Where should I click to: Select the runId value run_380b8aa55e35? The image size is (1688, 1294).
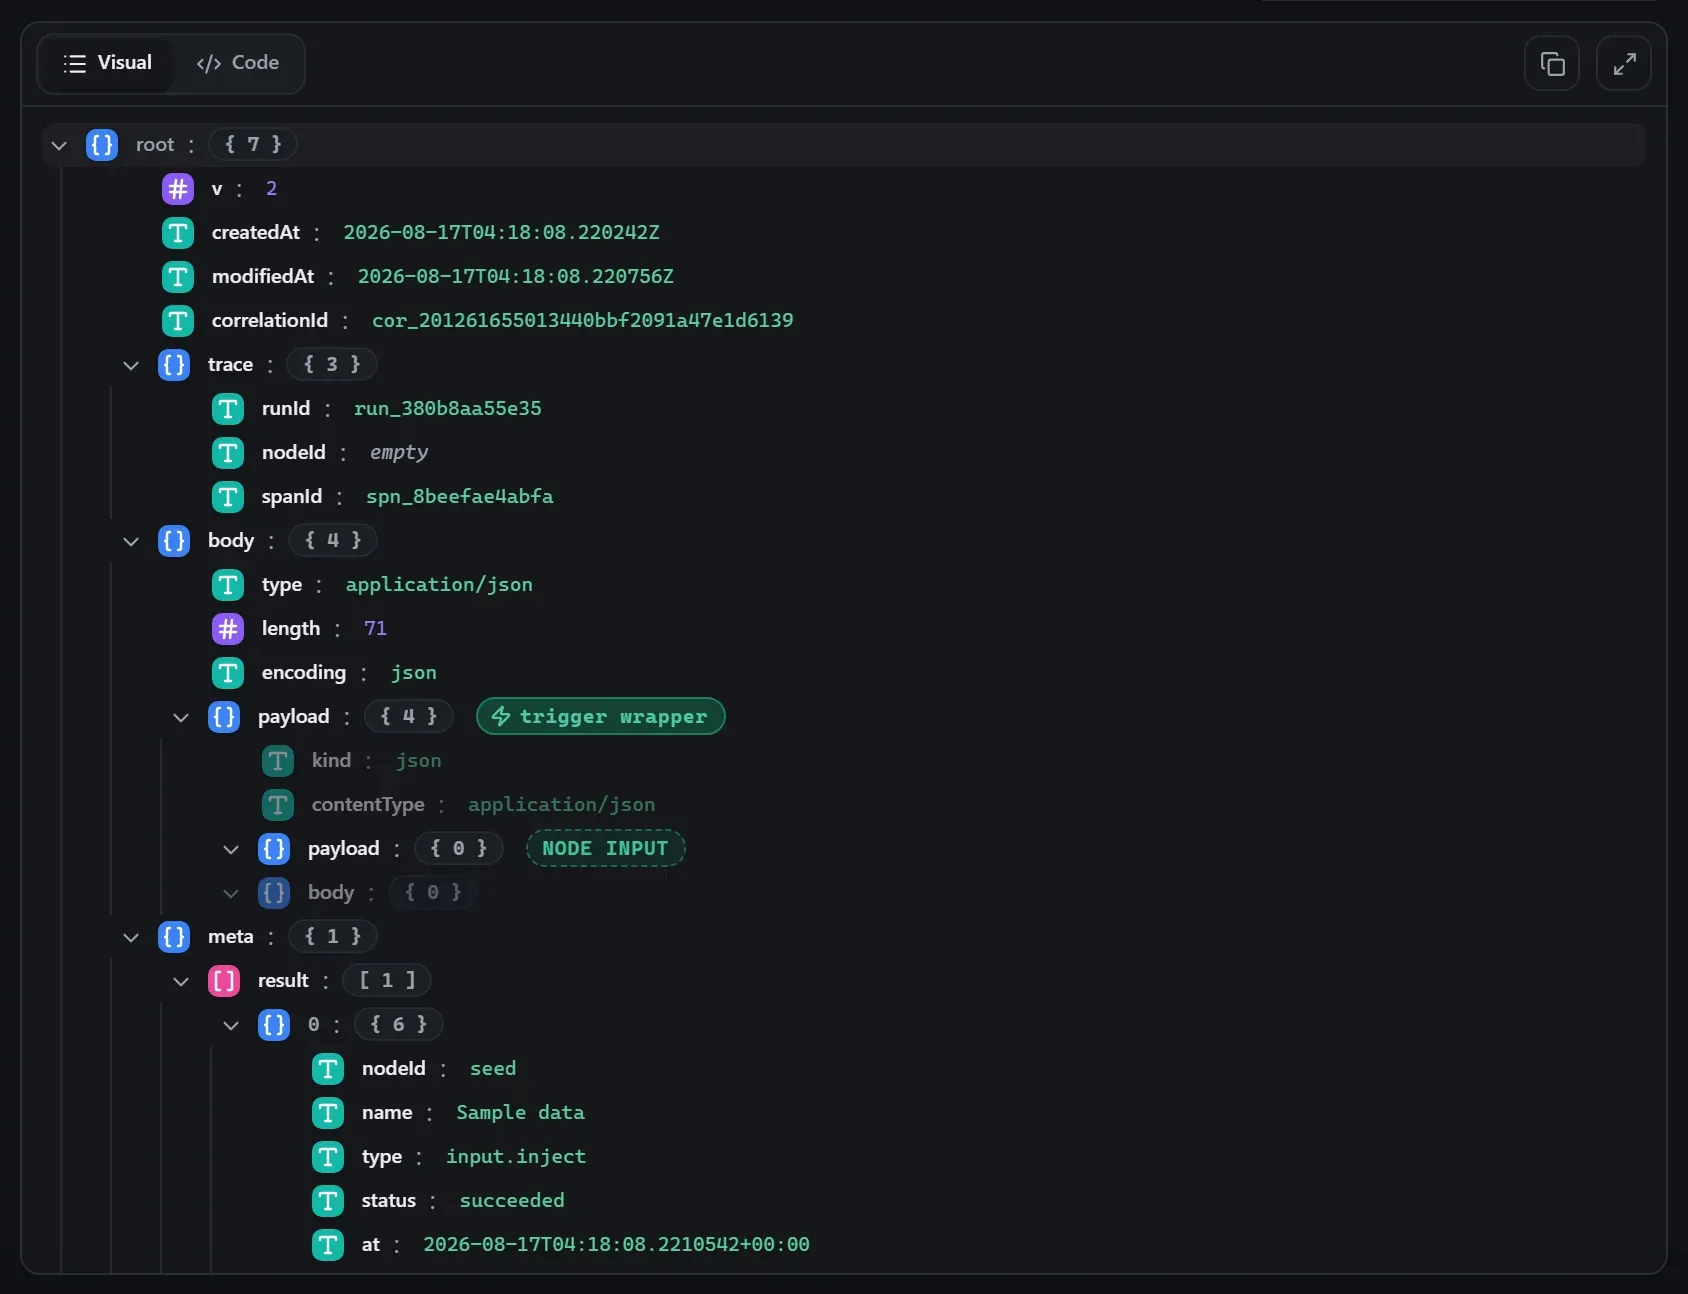click(448, 408)
